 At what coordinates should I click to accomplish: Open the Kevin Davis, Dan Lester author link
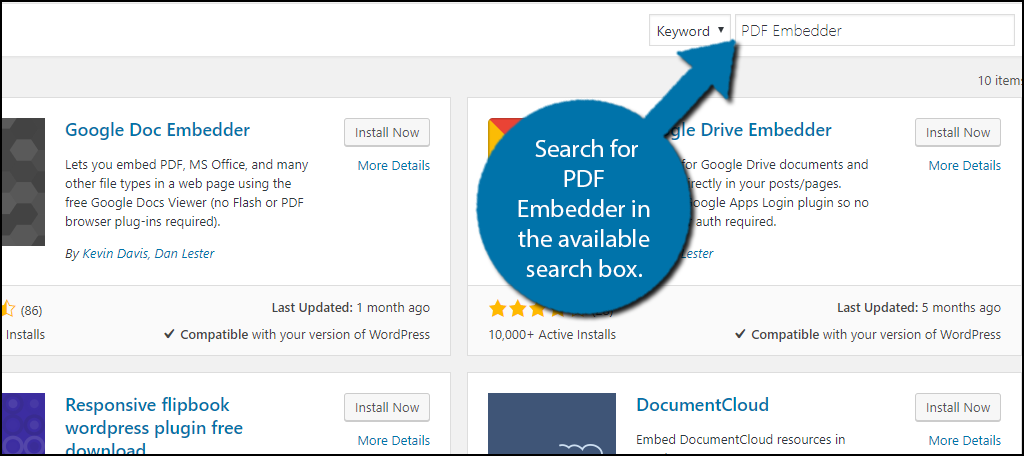click(x=148, y=253)
